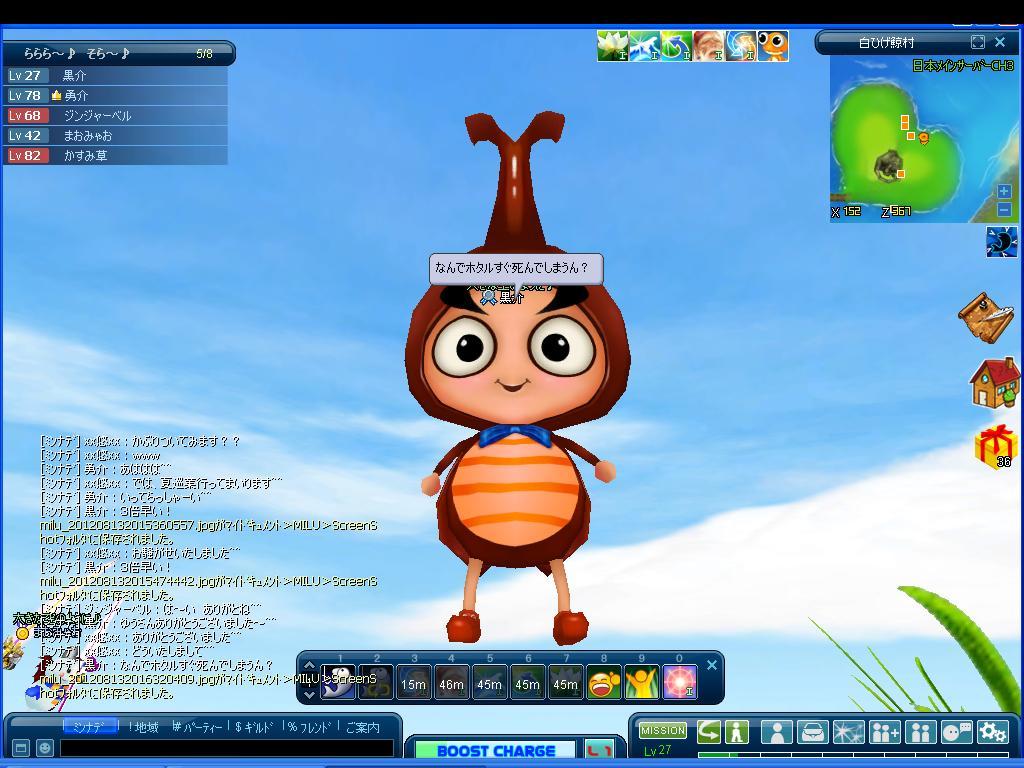Click the crescent moon icon below the minimap
Viewport: 1024px width, 768px height.
1001,242
